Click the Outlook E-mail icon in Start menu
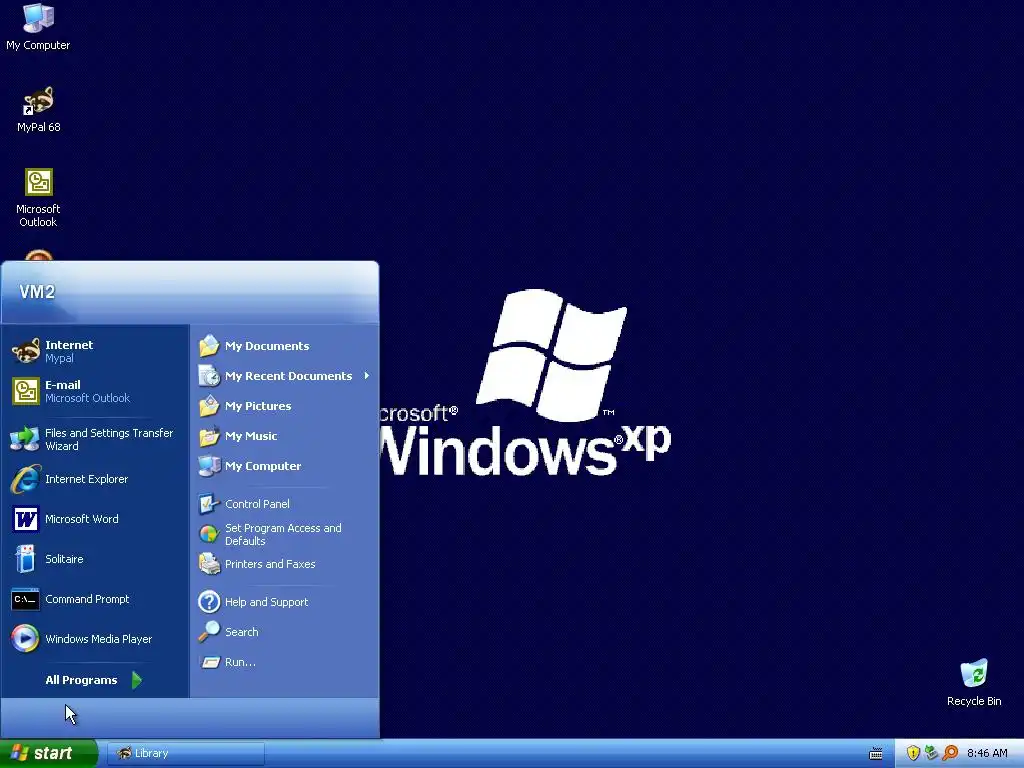 [25, 391]
